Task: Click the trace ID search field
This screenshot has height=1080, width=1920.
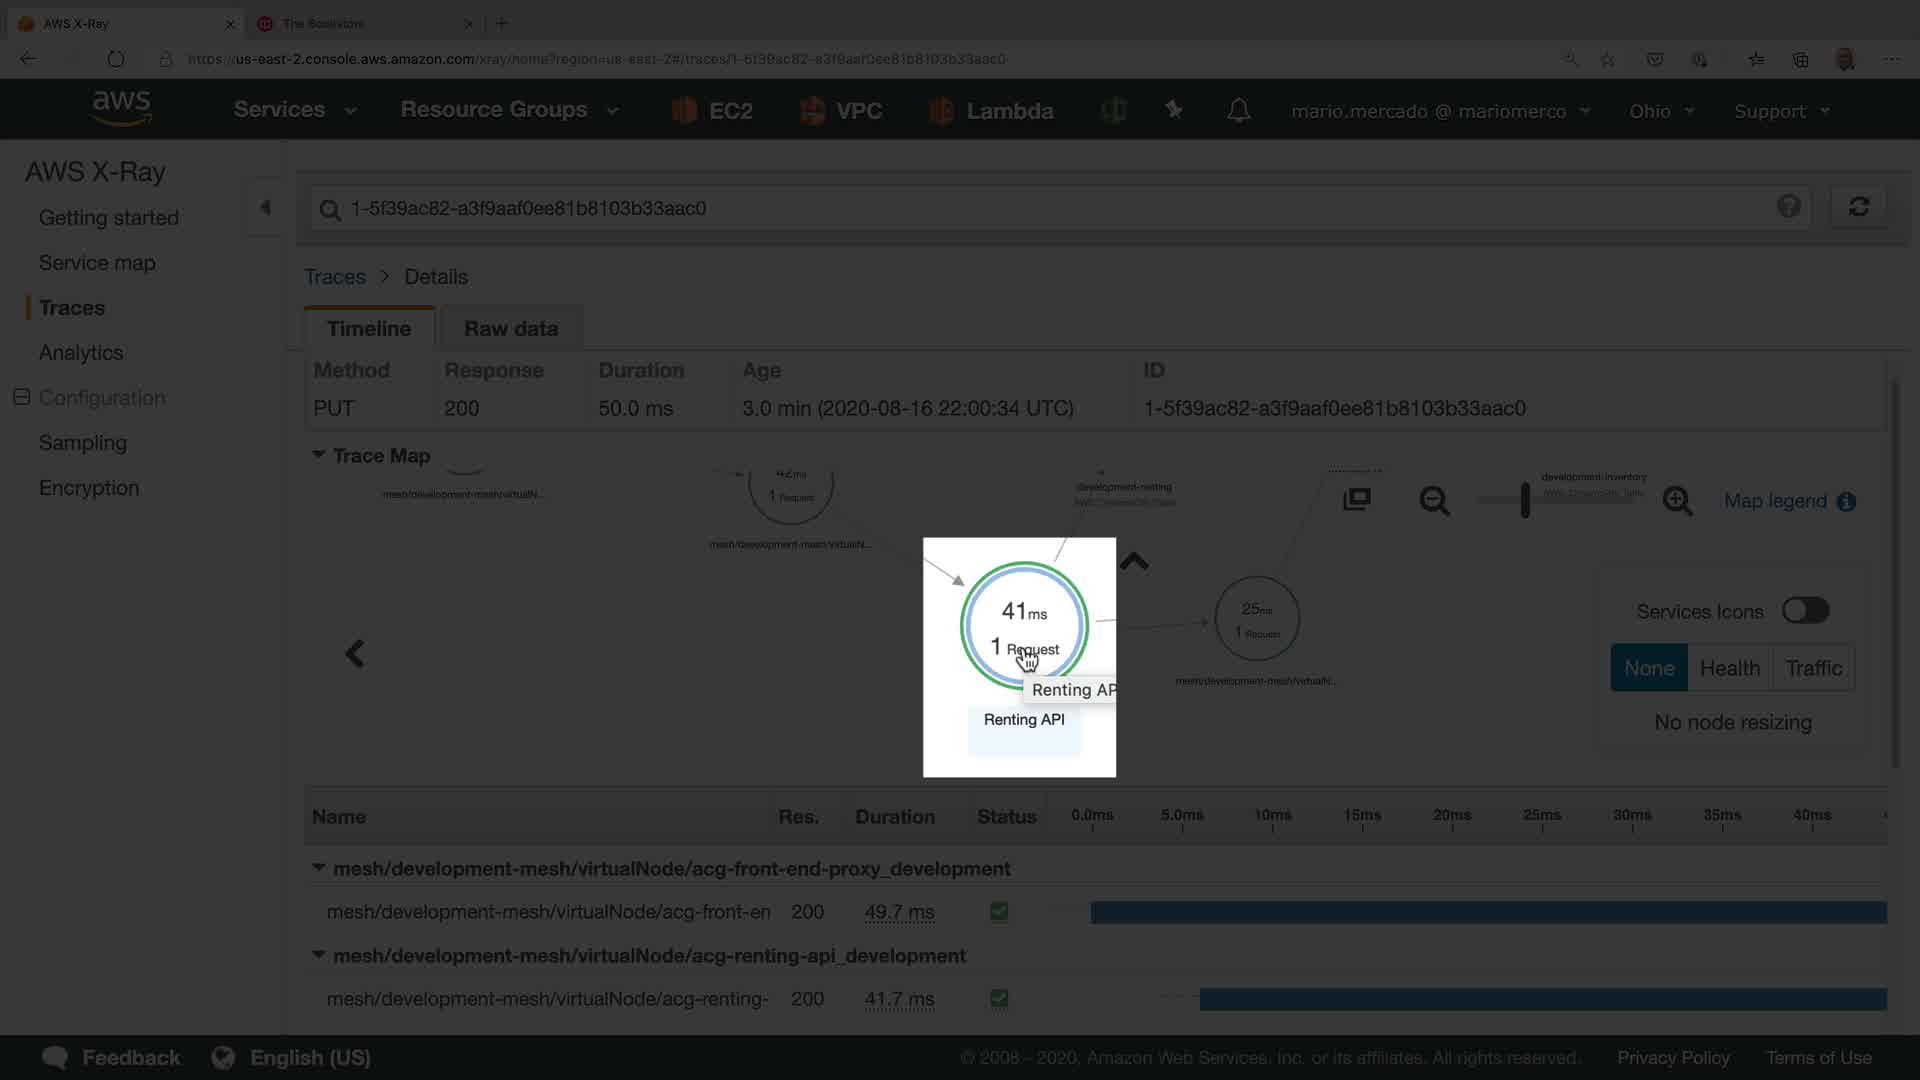Action: [1050, 208]
